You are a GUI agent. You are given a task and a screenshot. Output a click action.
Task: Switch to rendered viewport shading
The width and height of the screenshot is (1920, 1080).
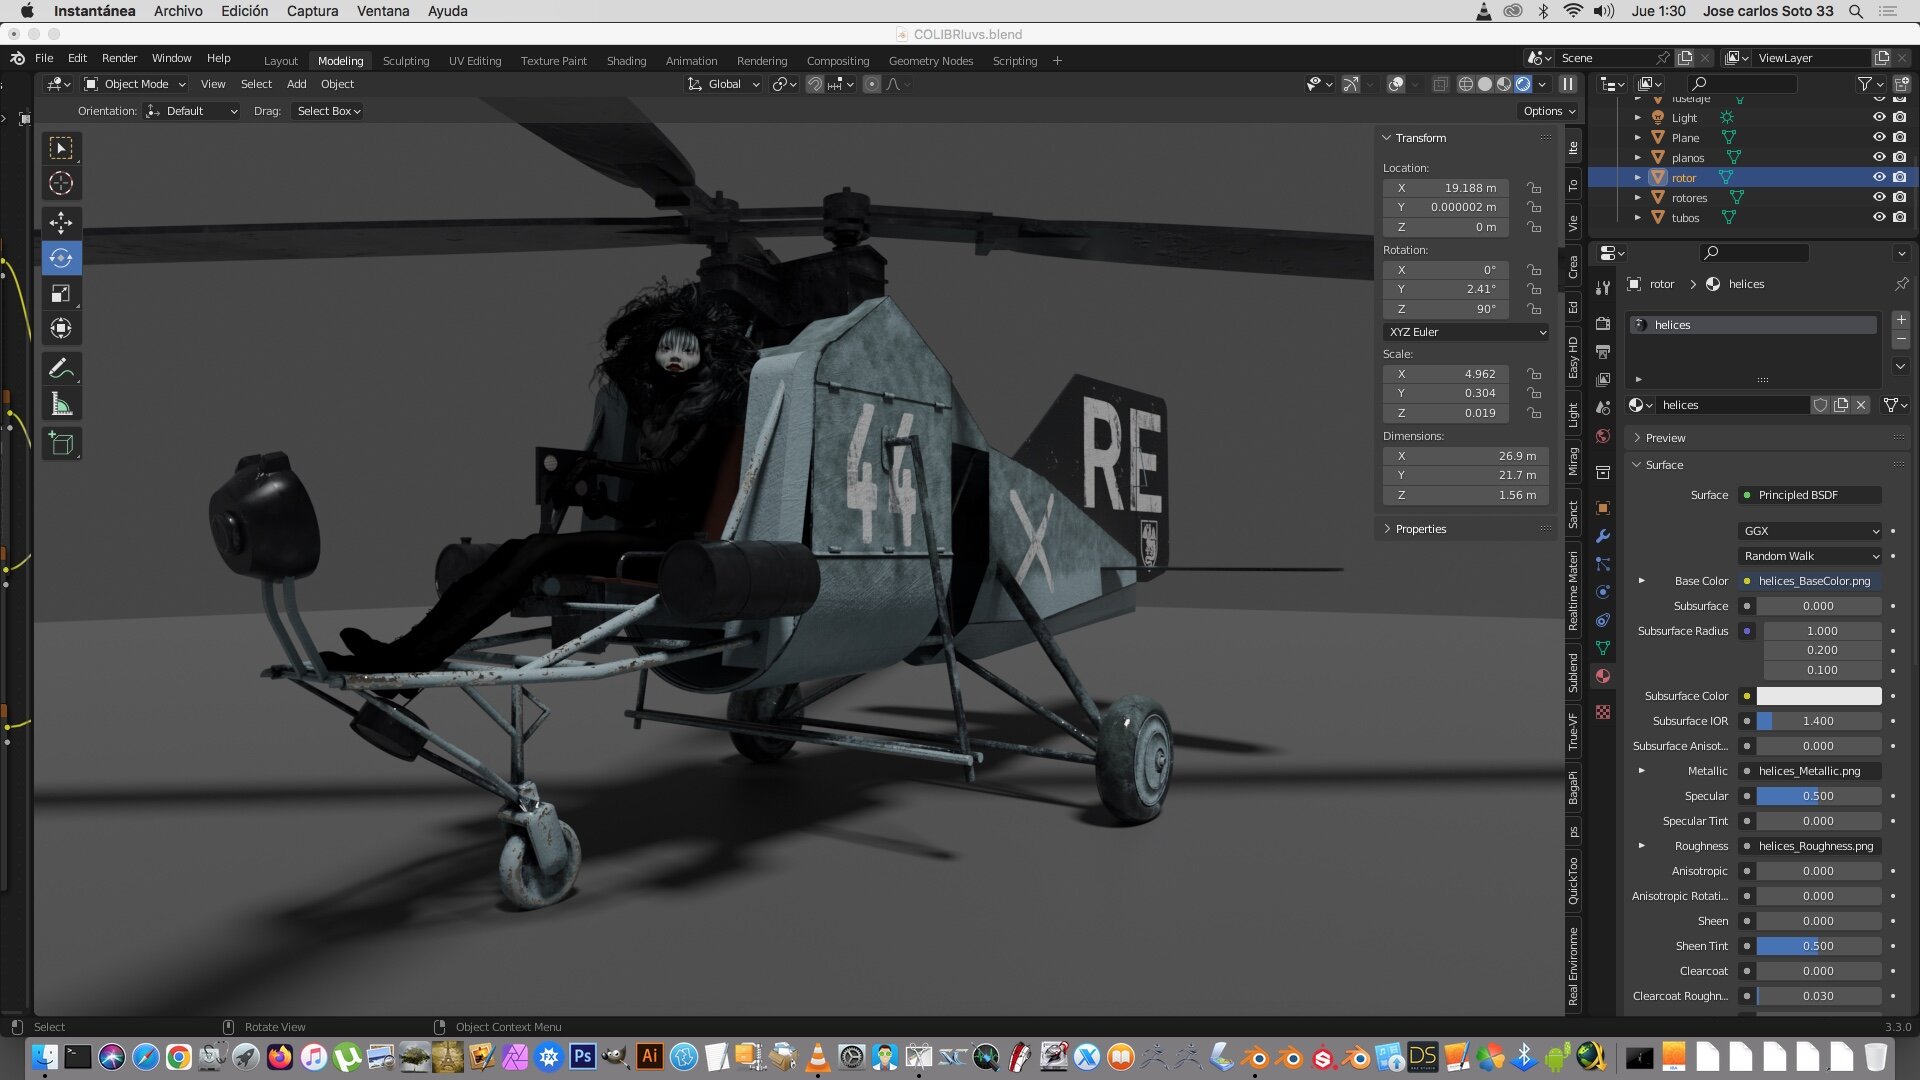pyautogui.click(x=1522, y=84)
